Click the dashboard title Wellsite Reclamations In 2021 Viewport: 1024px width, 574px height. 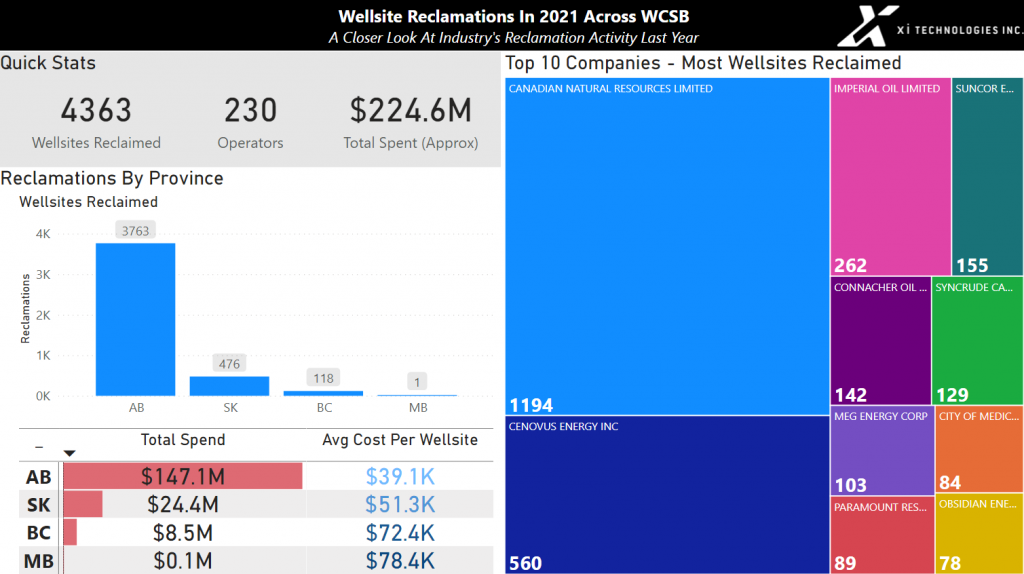pyautogui.click(x=513, y=16)
